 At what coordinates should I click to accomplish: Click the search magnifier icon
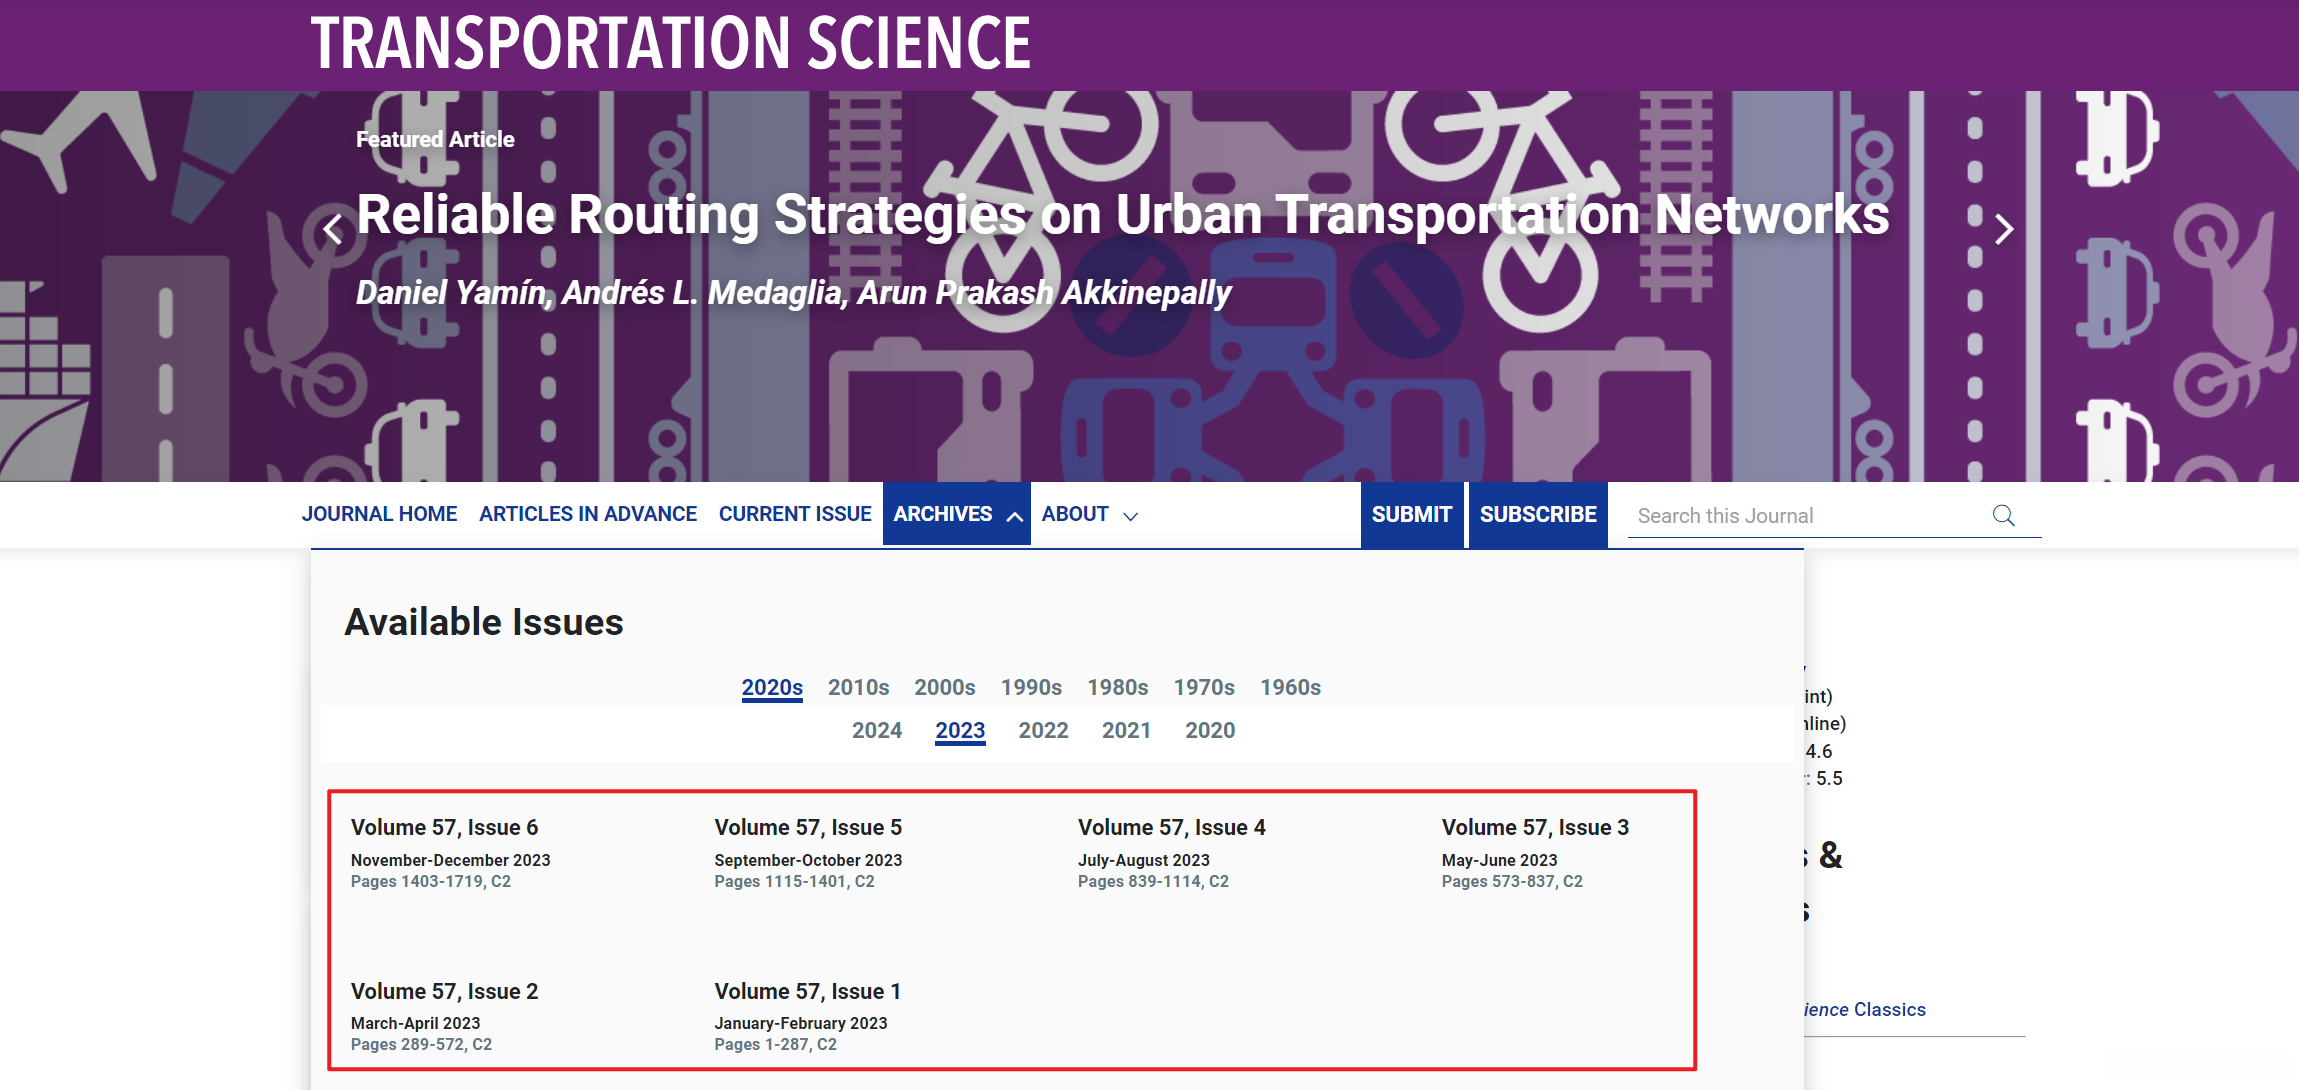pyautogui.click(x=2003, y=515)
